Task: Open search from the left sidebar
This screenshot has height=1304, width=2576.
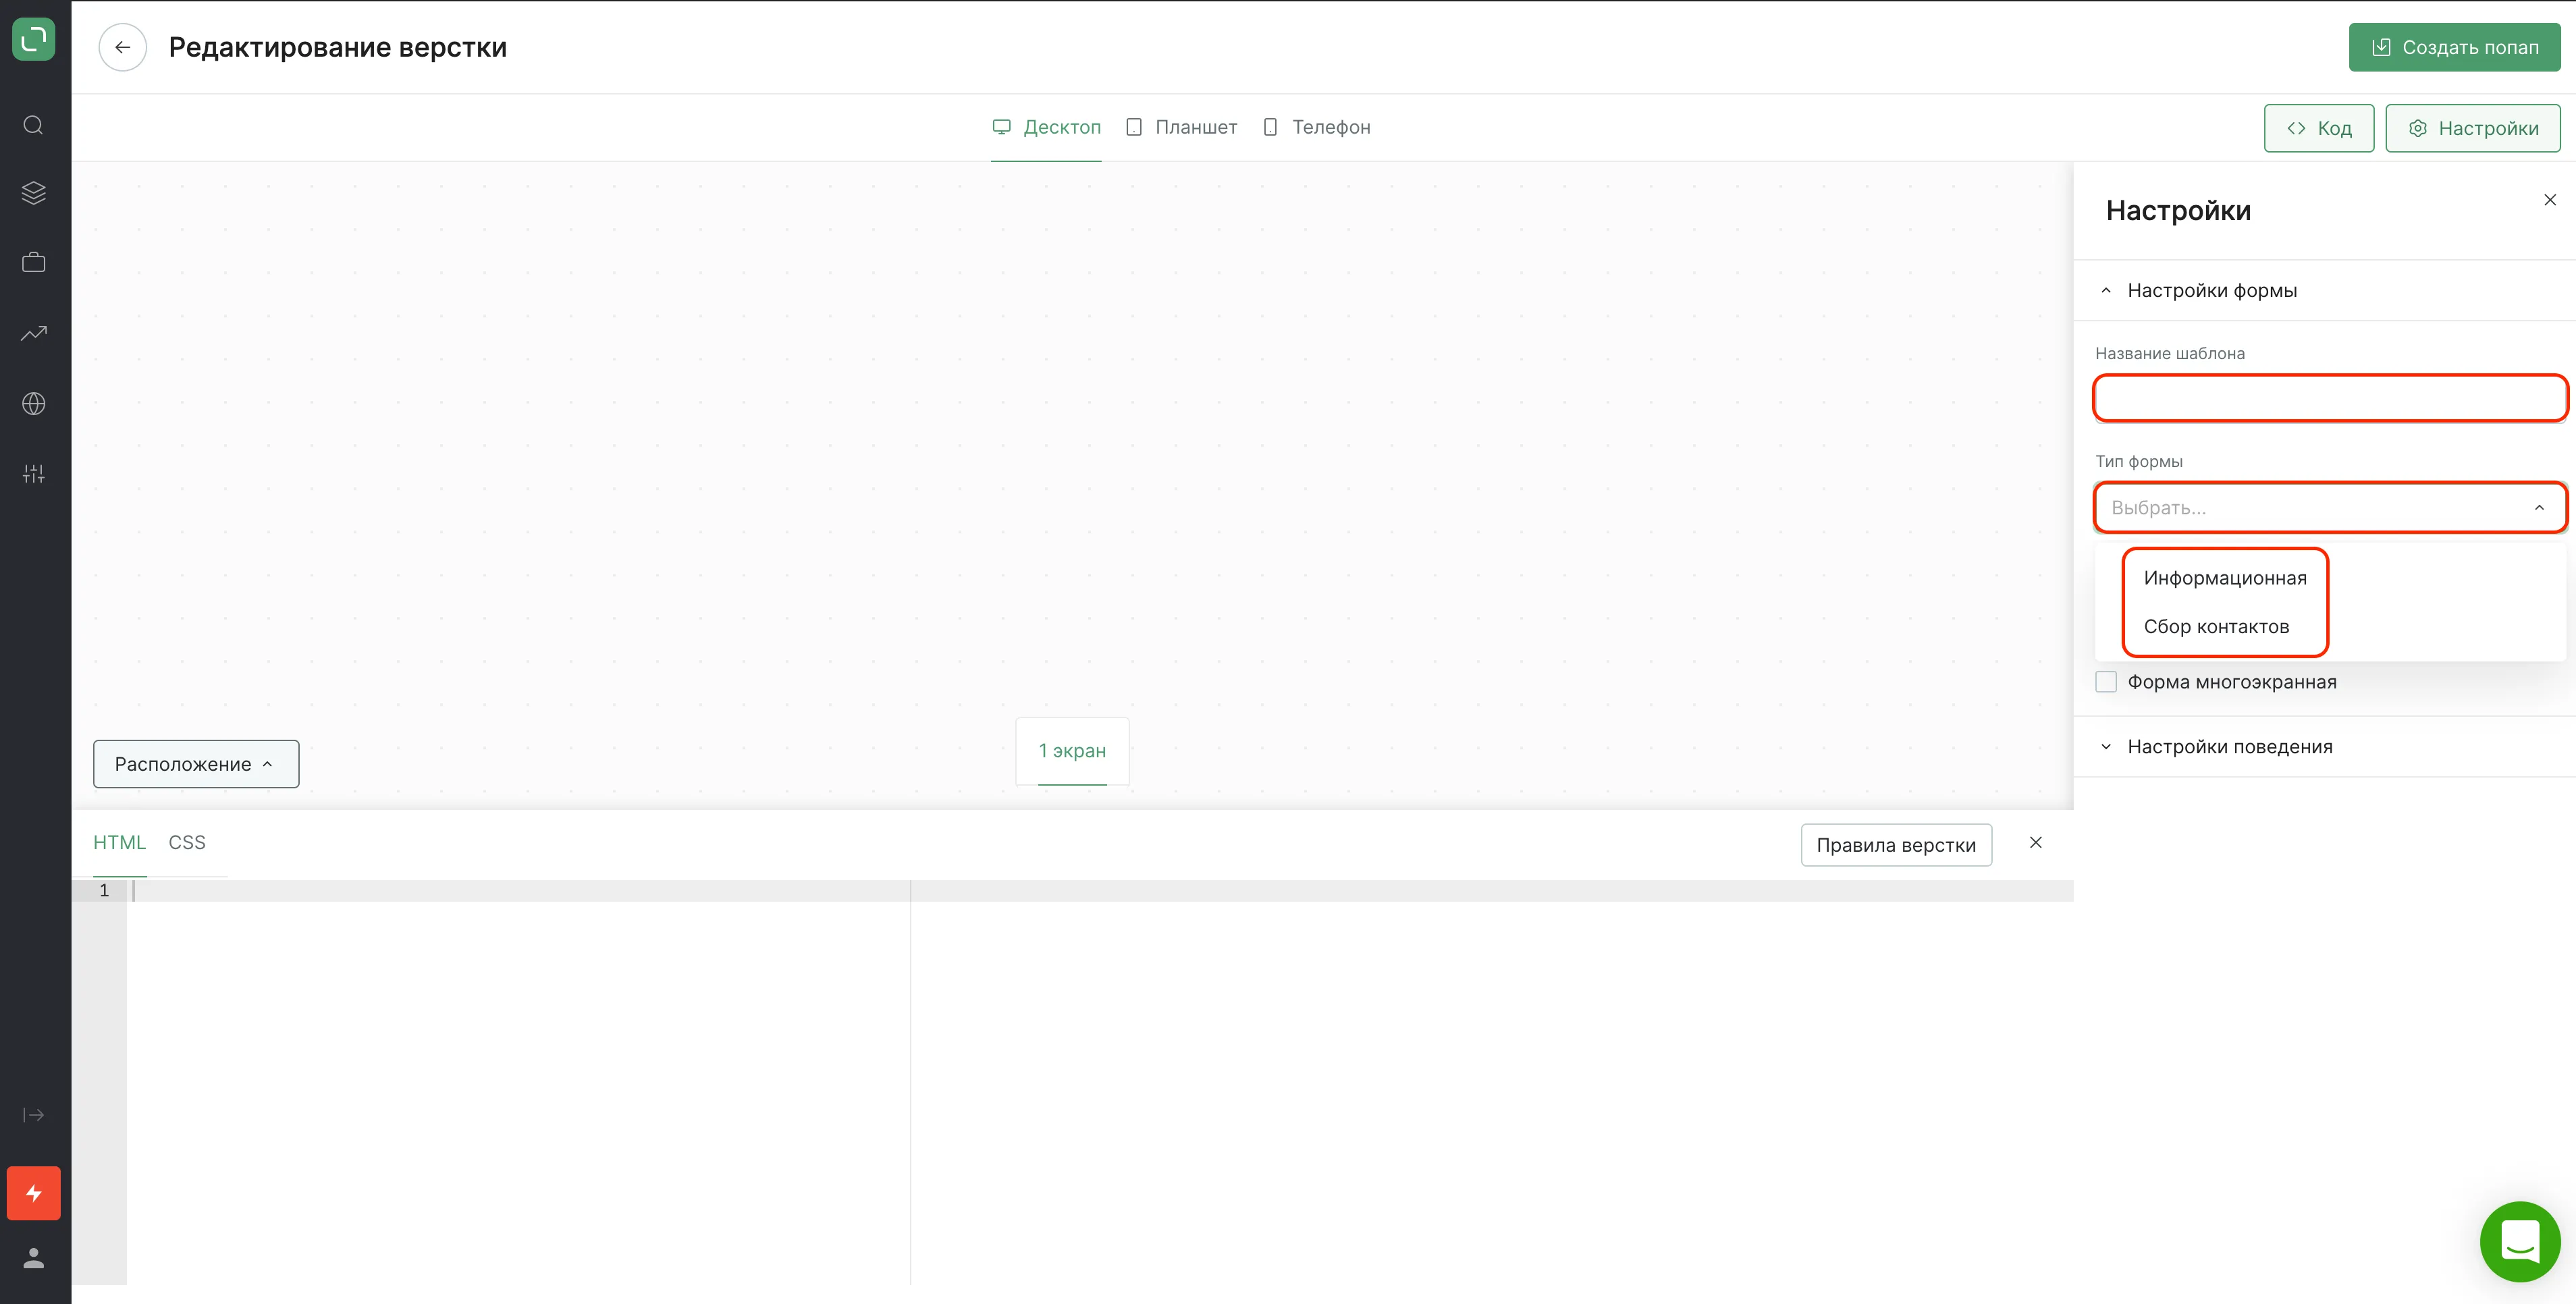Action: click(34, 125)
